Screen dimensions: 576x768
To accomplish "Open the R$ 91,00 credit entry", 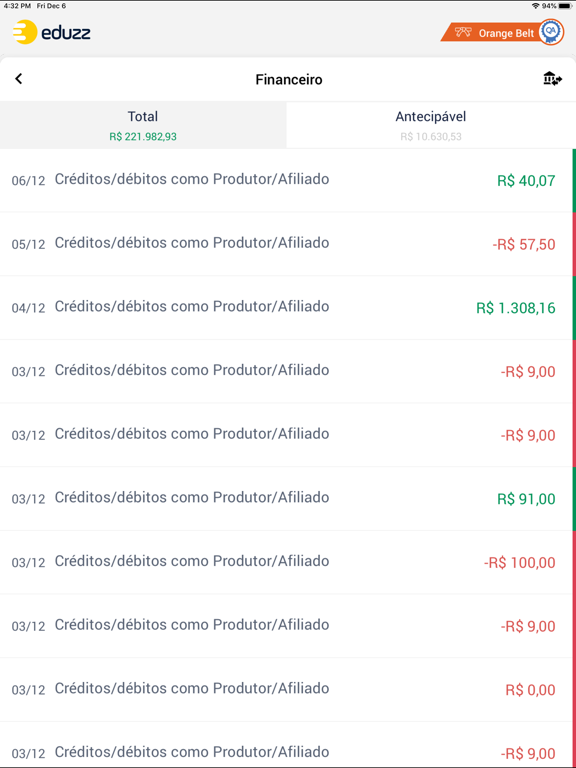I will tap(286, 499).
